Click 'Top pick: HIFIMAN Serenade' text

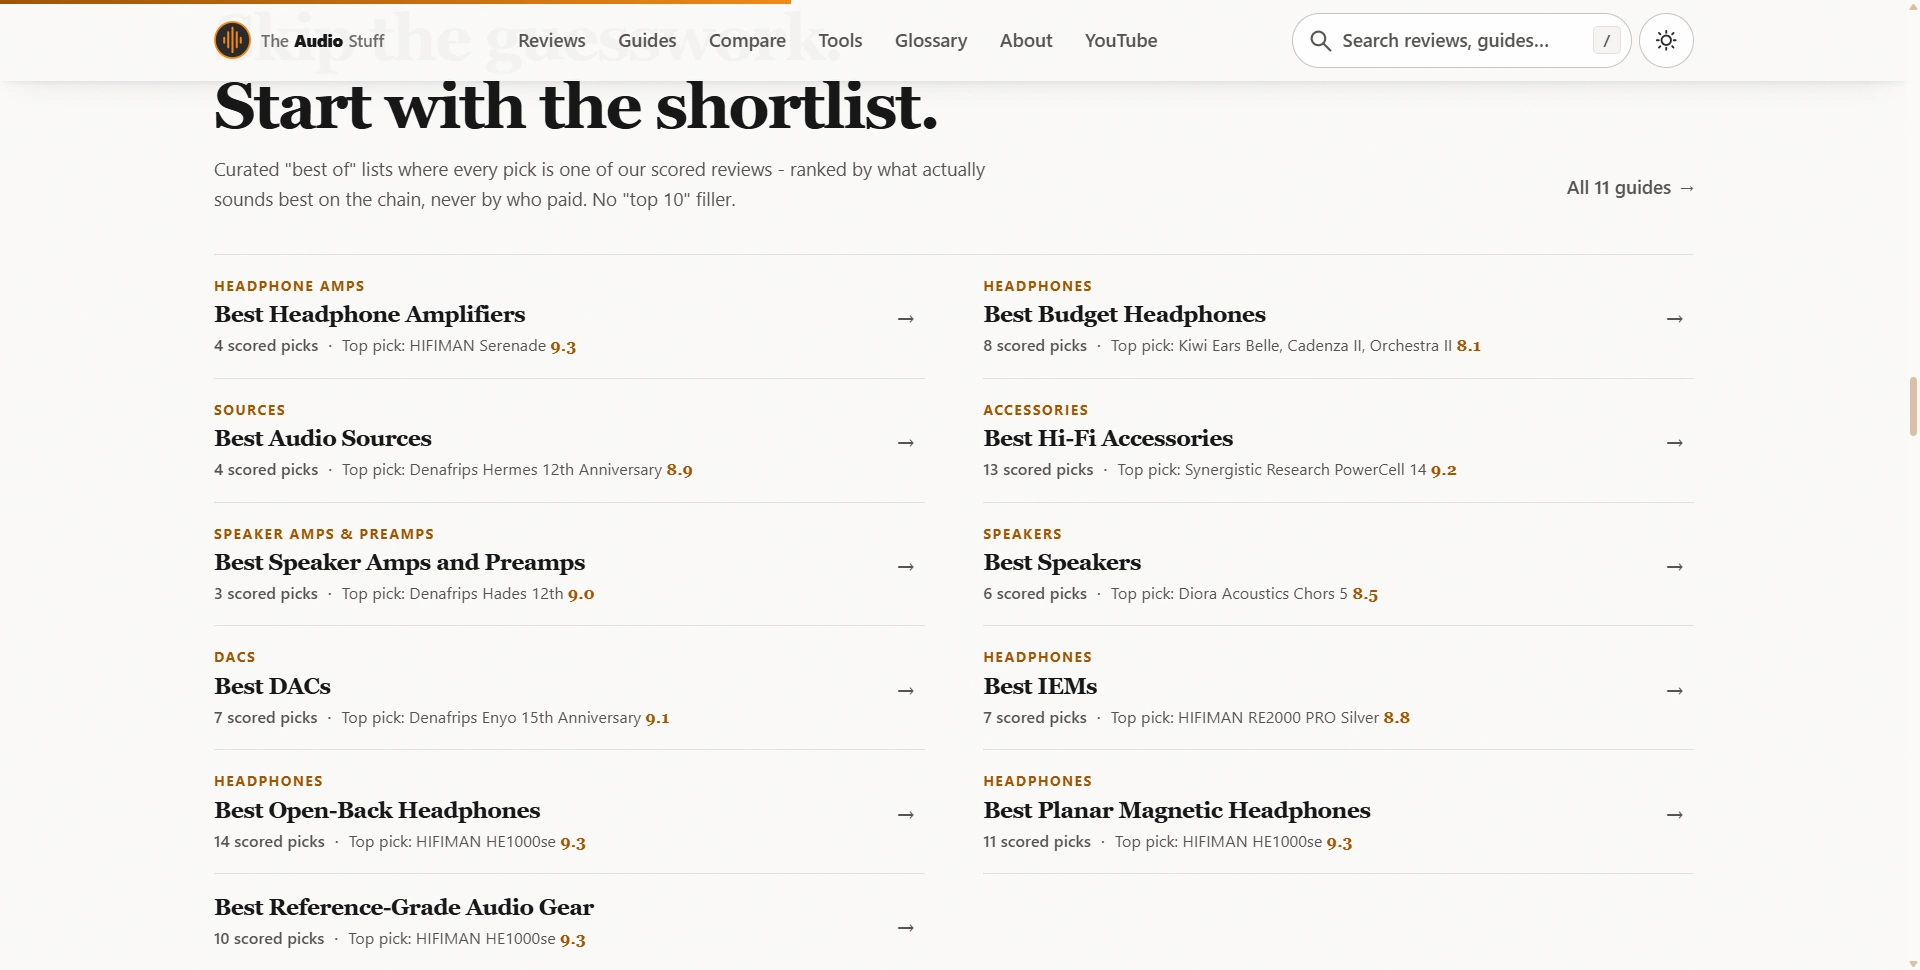tap(444, 345)
